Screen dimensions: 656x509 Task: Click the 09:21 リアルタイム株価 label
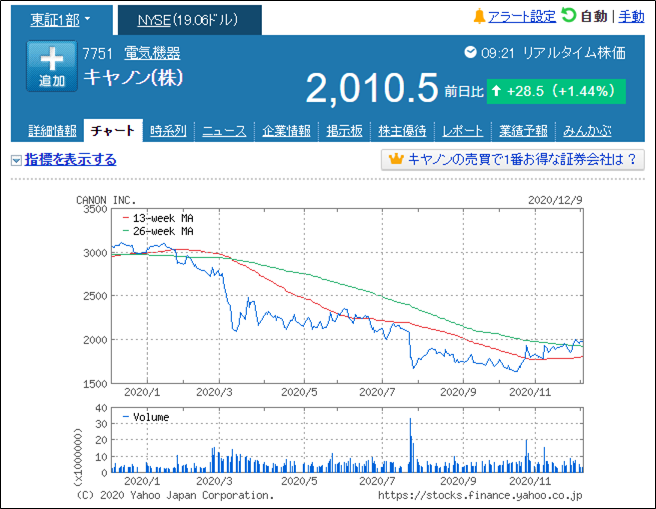click(x=553, y=53)
